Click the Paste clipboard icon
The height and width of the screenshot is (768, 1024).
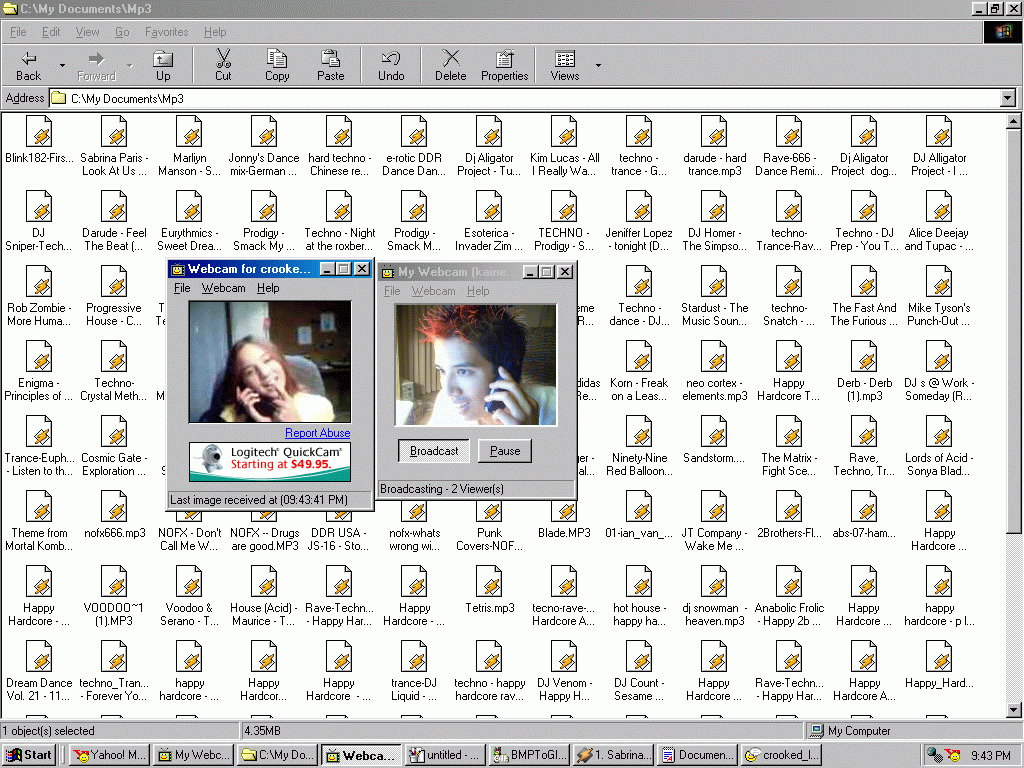pos(330,65)
